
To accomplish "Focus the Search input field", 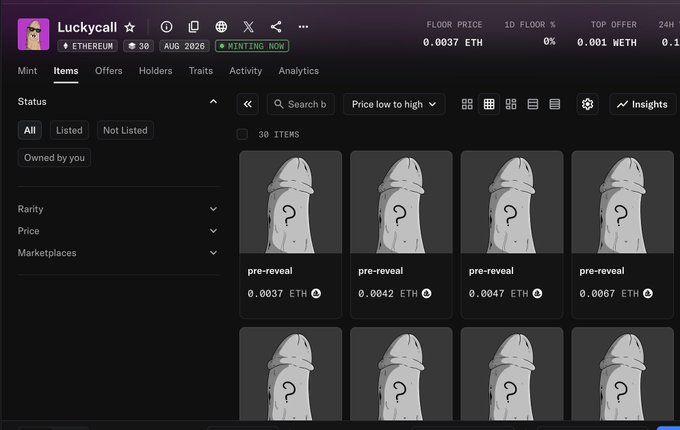I will pos(301,104).
